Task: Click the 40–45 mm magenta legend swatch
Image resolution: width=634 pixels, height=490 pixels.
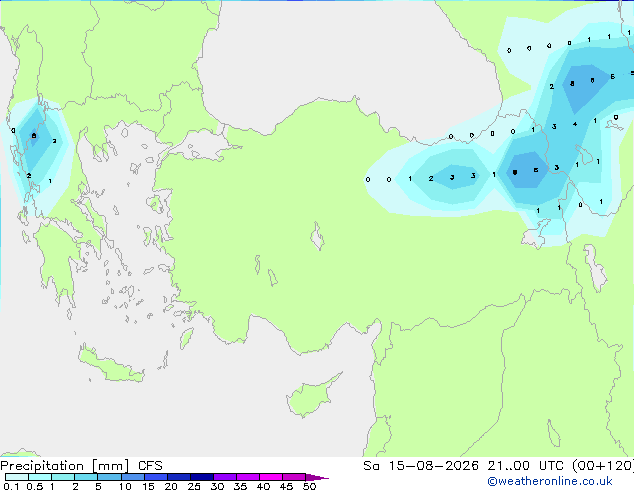Action: click(271, 477)
